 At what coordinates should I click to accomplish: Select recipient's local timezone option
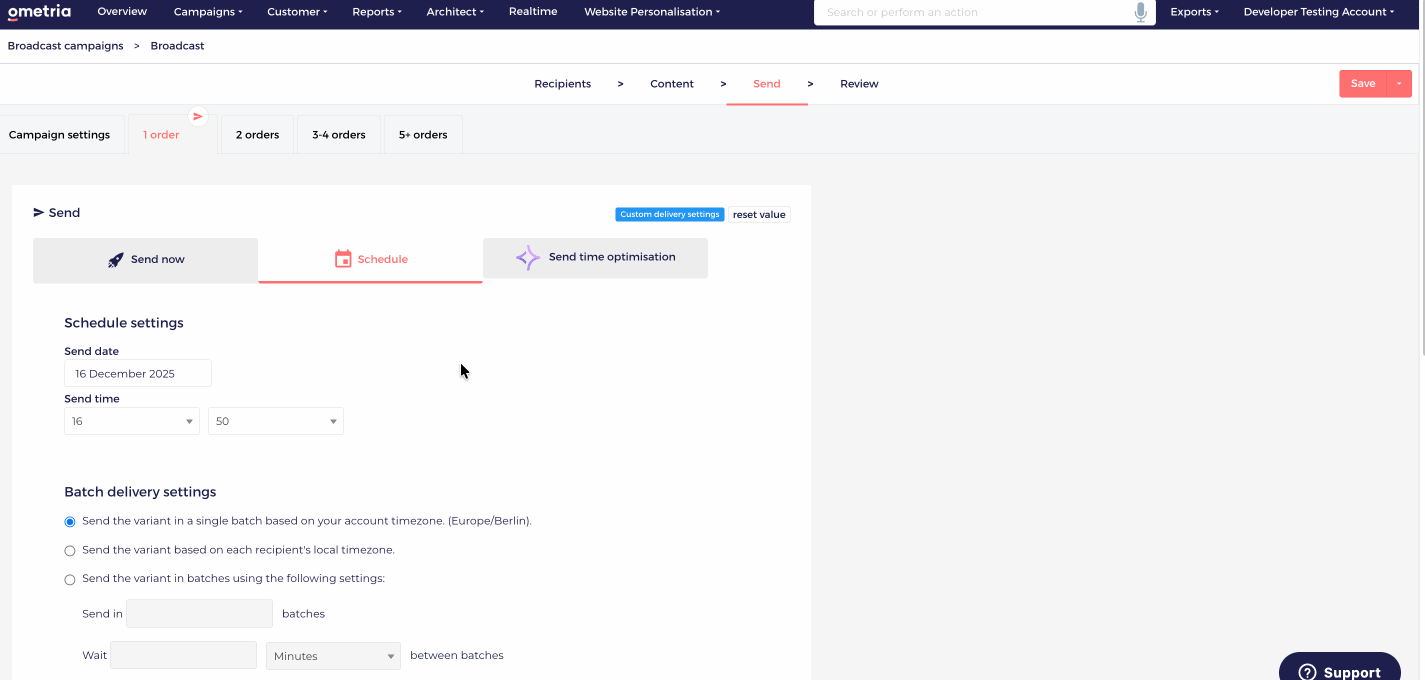click(x=70, y=551)
